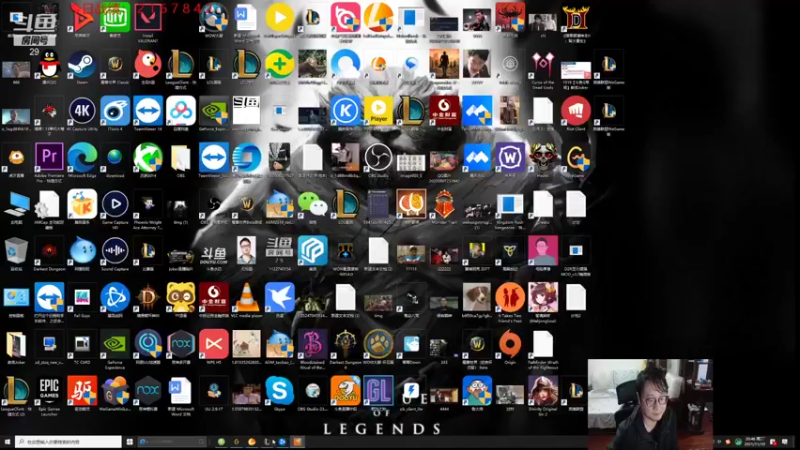Click the taskbar clock
The width and height of the screenshot is (800, 450).
tap(754, 442)
